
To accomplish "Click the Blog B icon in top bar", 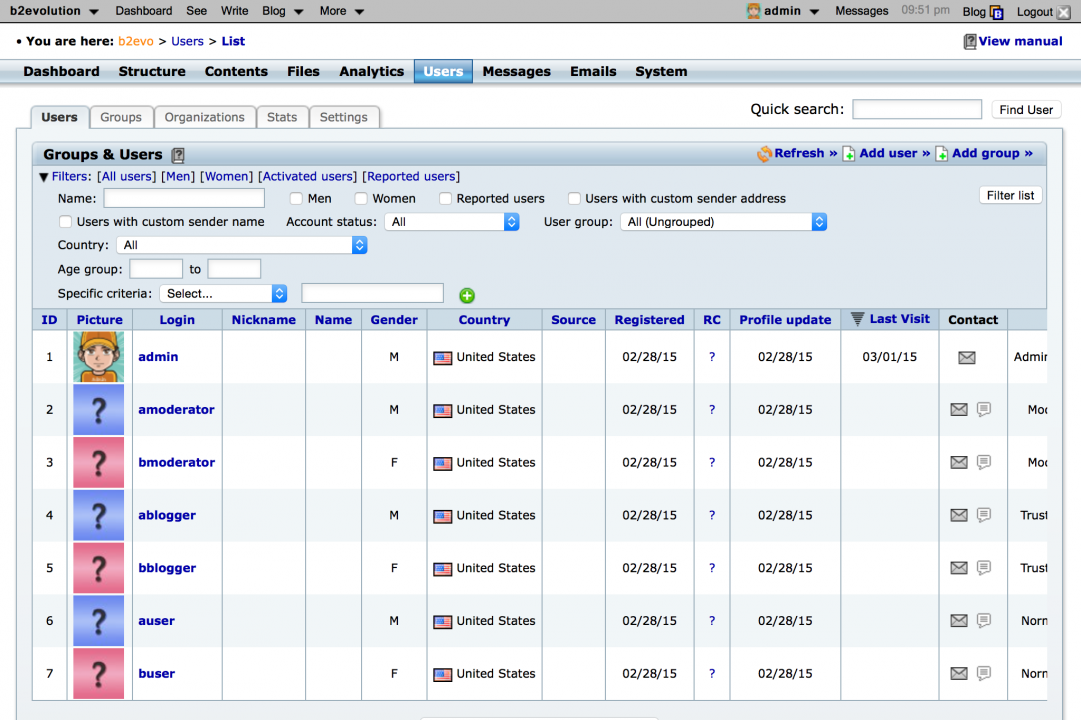I will point(997,12).
